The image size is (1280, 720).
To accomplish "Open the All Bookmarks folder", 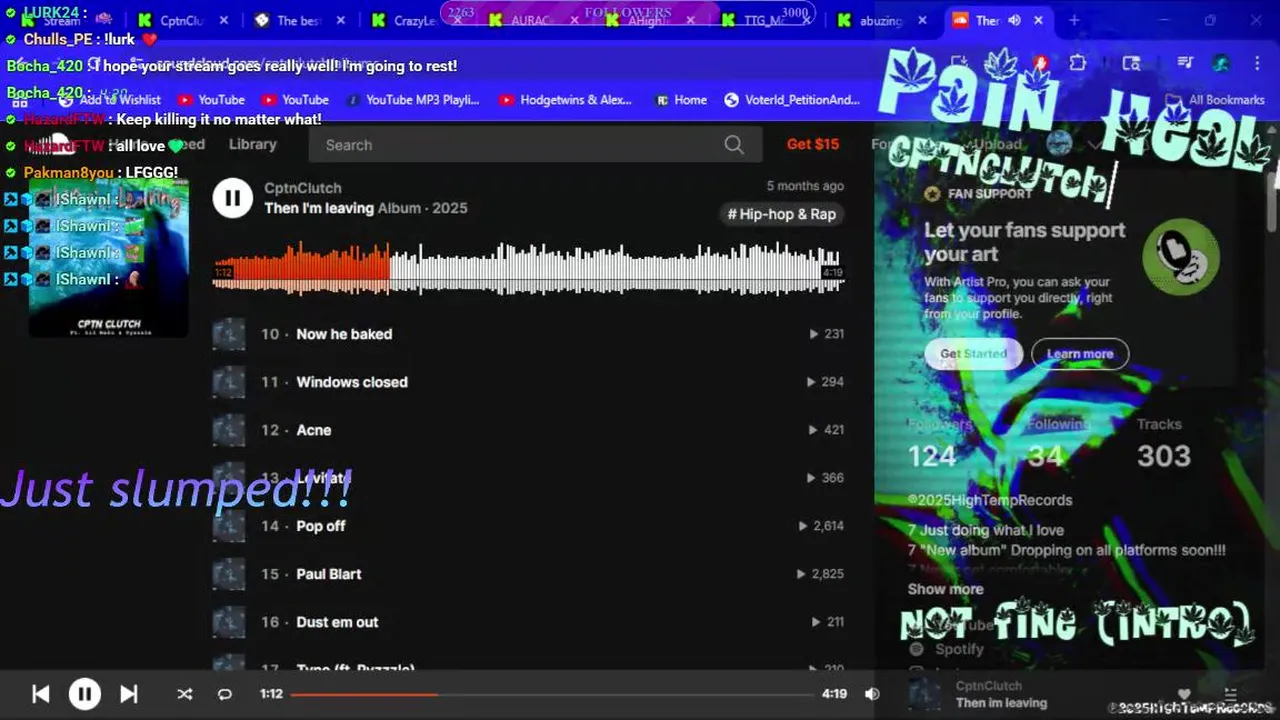I will pos(1217,100).
